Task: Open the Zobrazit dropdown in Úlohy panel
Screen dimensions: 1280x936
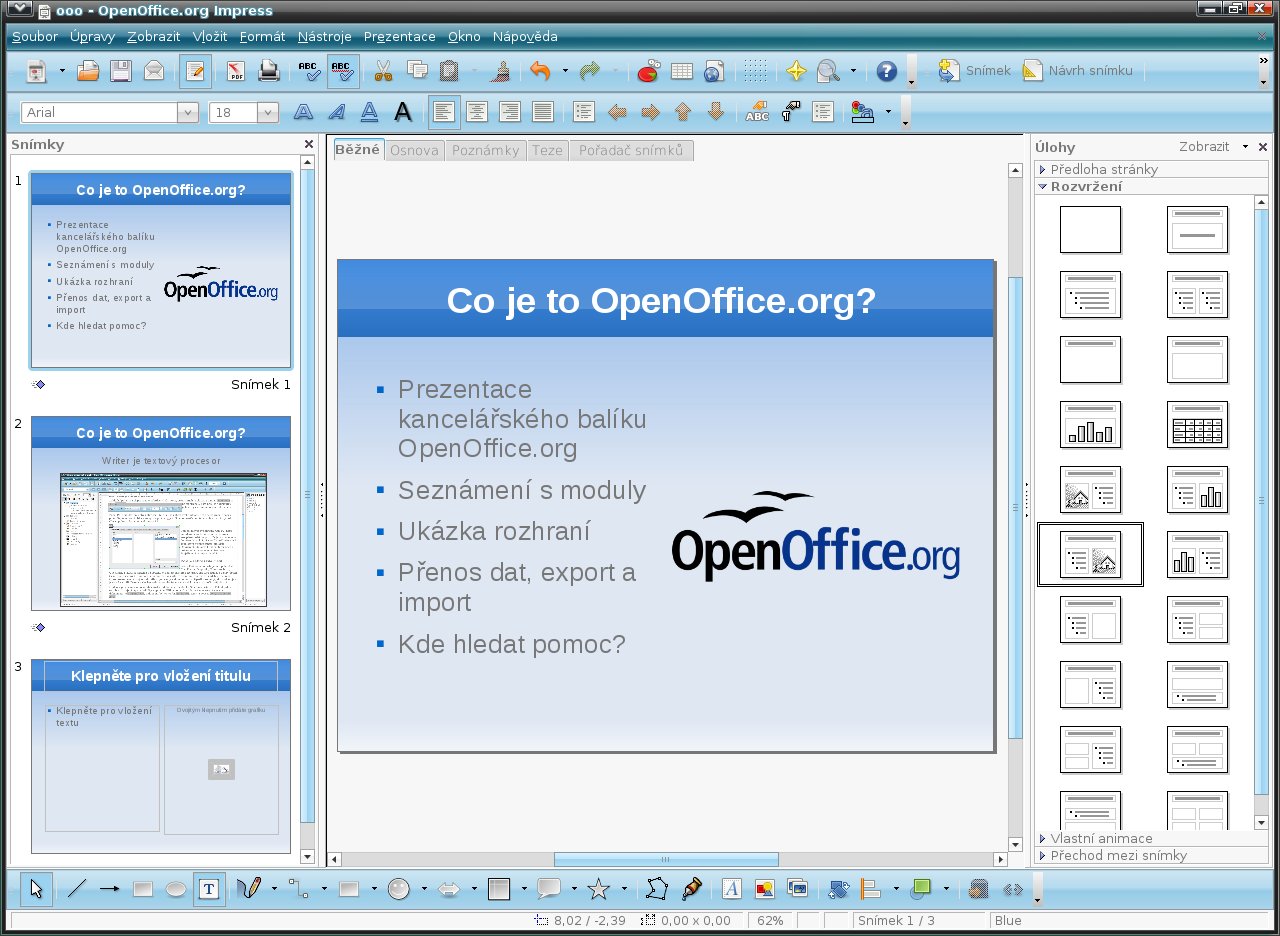Action: point(1214,146)
